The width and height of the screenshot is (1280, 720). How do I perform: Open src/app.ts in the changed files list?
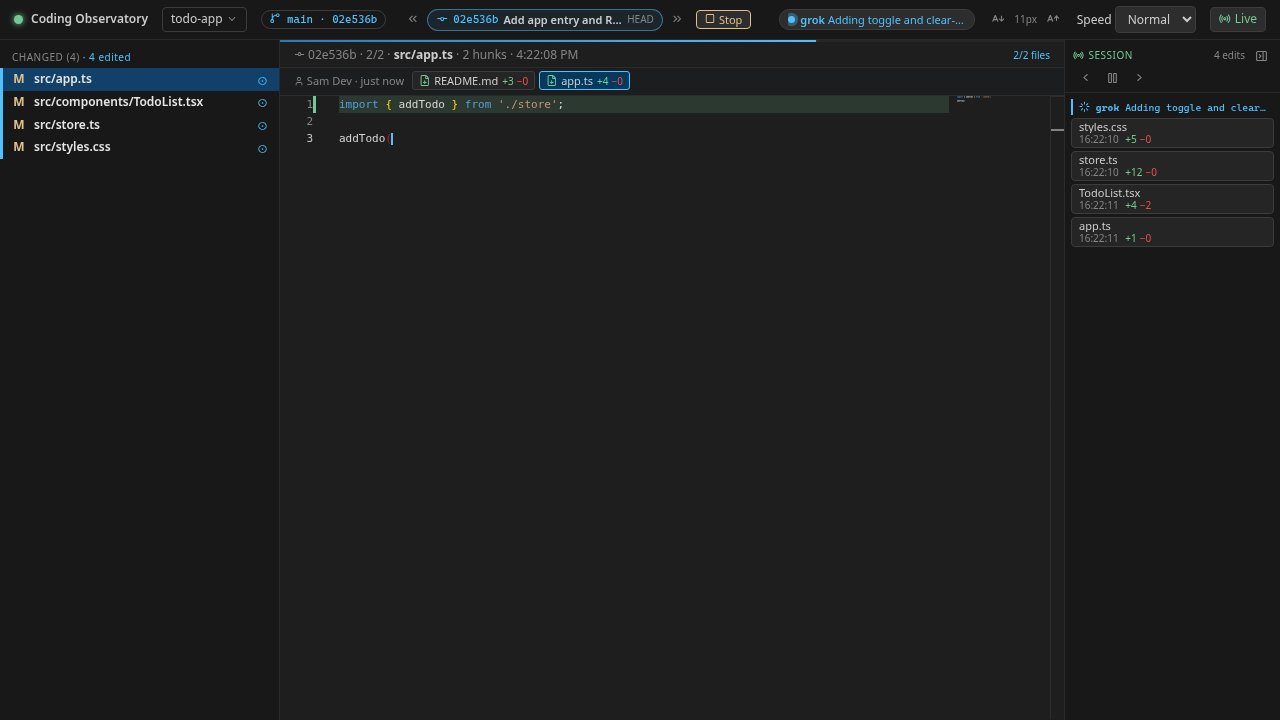point(140,79)
